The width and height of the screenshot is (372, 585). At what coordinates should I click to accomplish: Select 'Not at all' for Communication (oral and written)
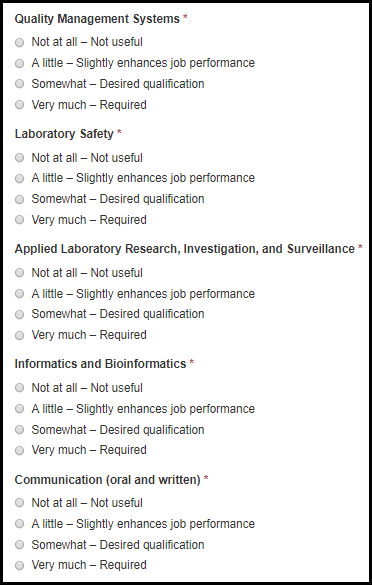click(19, 503)
